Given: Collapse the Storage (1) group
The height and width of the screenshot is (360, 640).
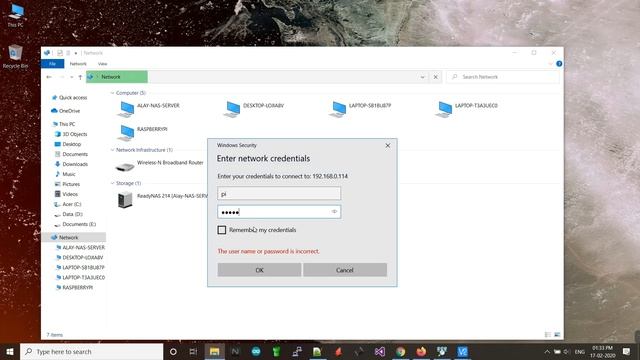Looking at the screenshot, I should (x=113, y=183).
